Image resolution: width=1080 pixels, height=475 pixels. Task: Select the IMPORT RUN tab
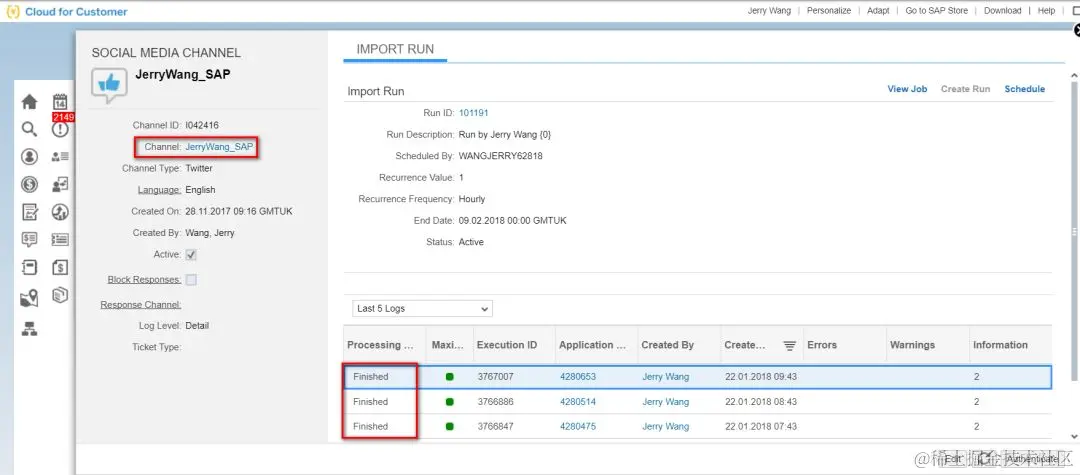[x=395, y=50]
